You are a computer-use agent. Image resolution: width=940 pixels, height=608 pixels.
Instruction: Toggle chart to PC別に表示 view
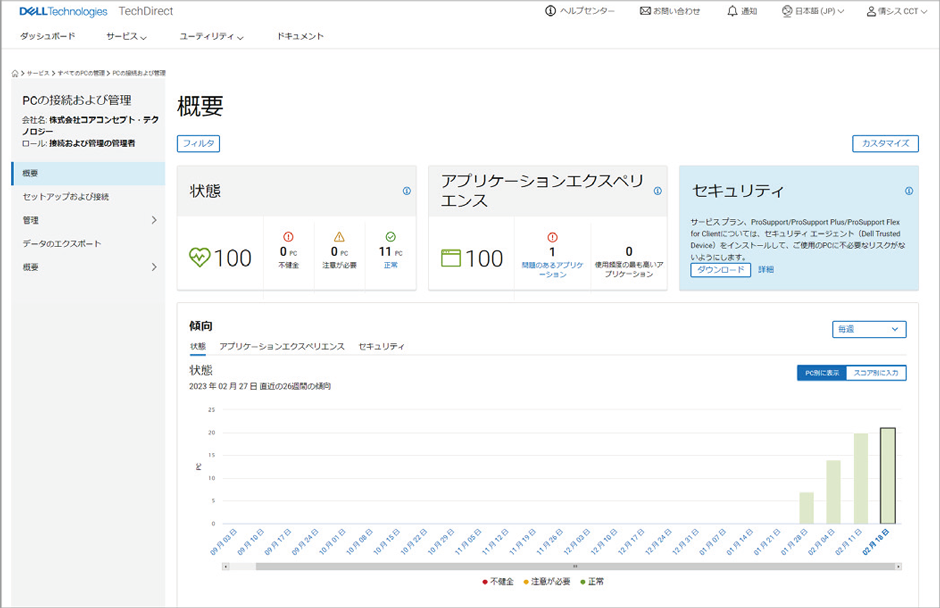tap(821, 373)
